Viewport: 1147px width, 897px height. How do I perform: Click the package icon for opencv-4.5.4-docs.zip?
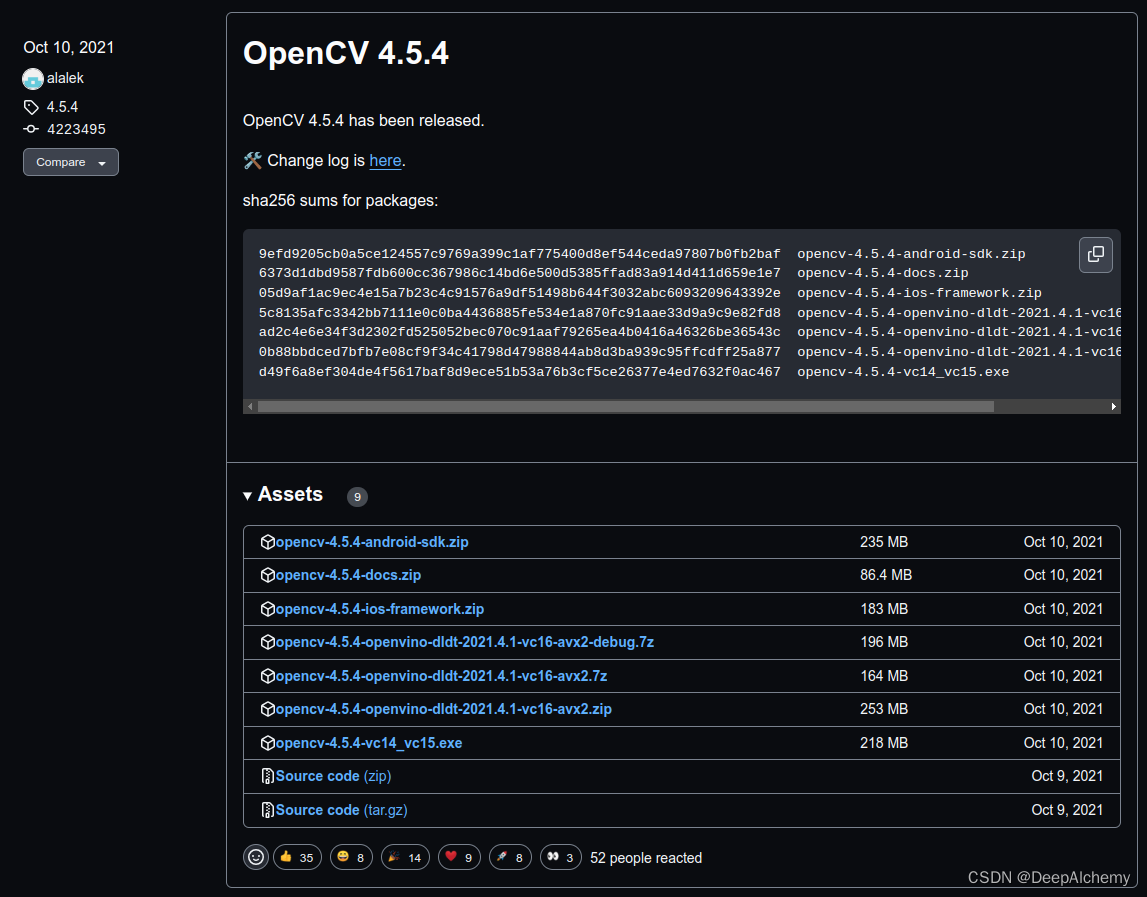[x=267, y=575]
